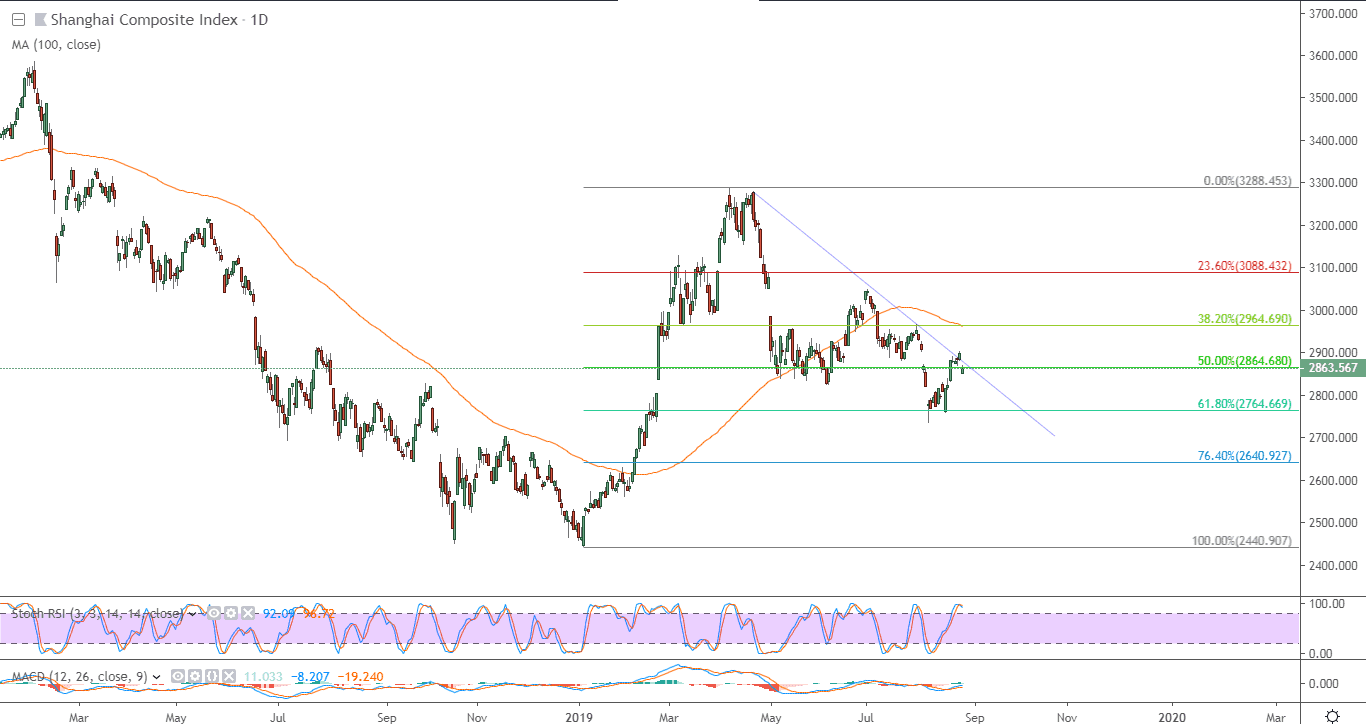1366x724 pixels.
Task: Remove the Stoch RSI indicator with its X icon
Action: (246, 613)
